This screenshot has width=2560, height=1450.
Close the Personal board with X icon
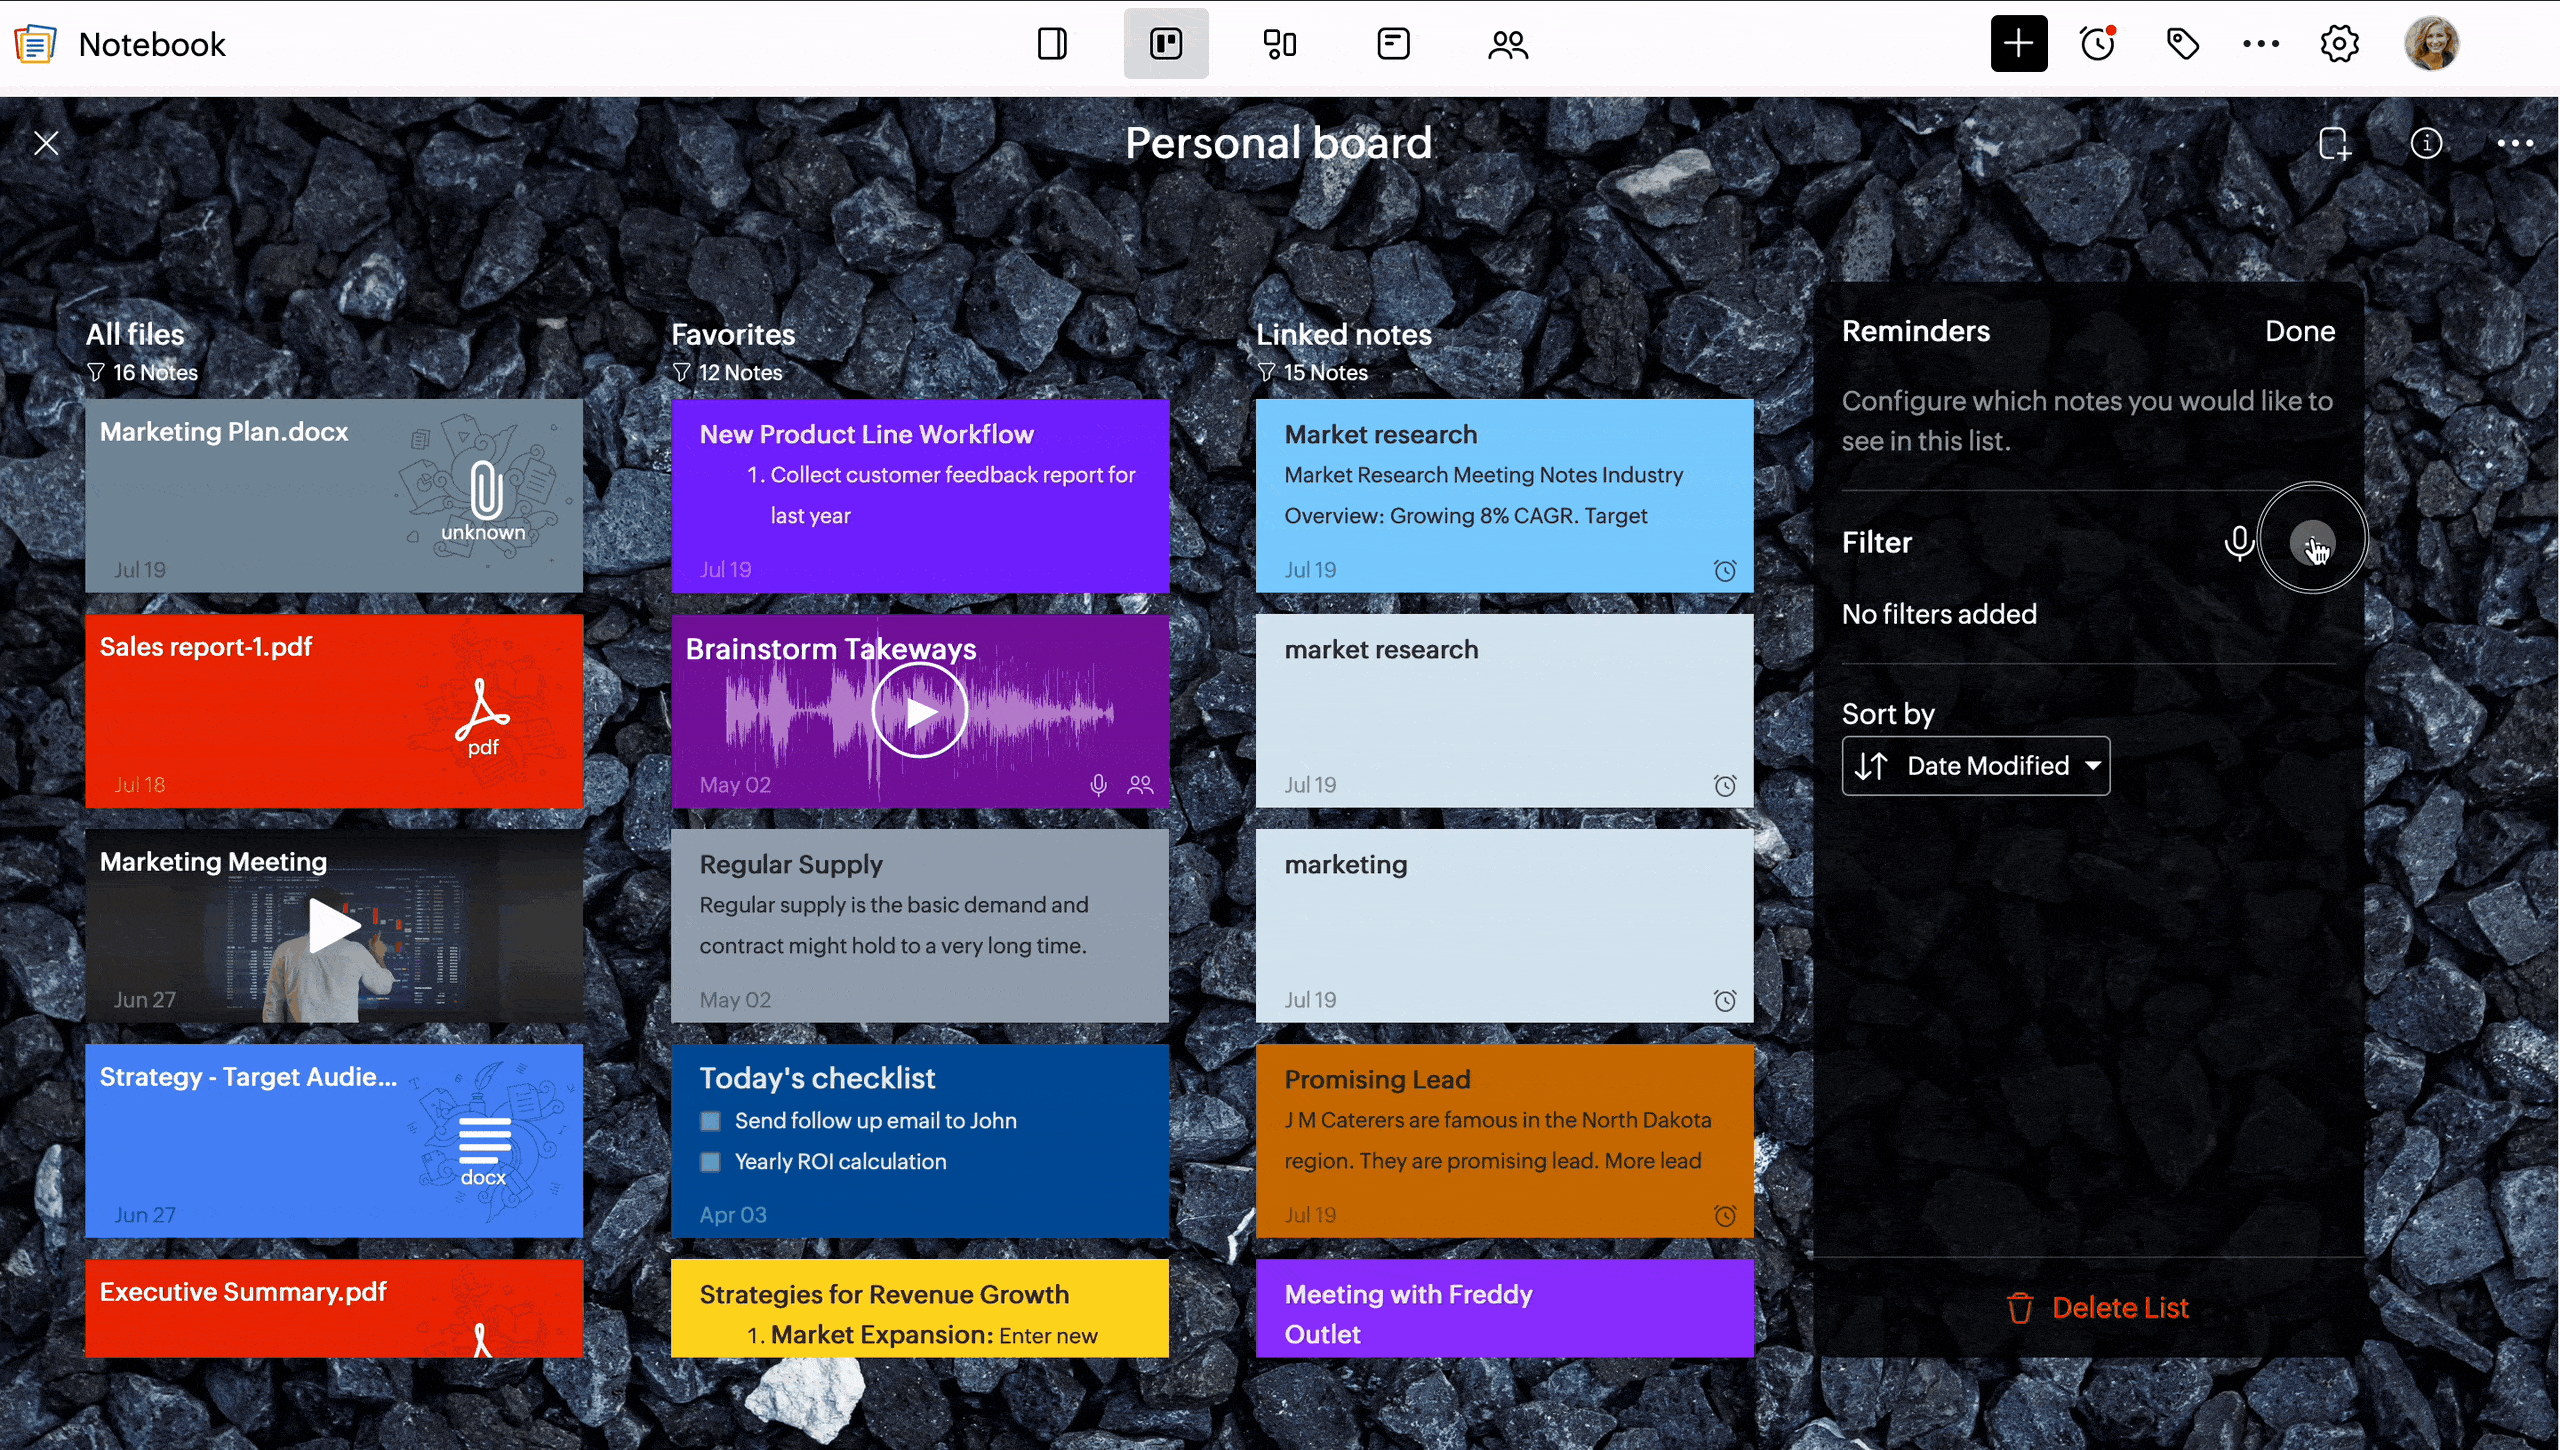[x=46, y=144]
